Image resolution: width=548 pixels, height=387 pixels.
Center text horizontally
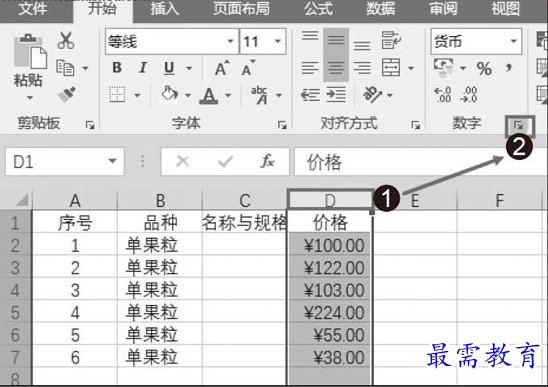point(336,68)
